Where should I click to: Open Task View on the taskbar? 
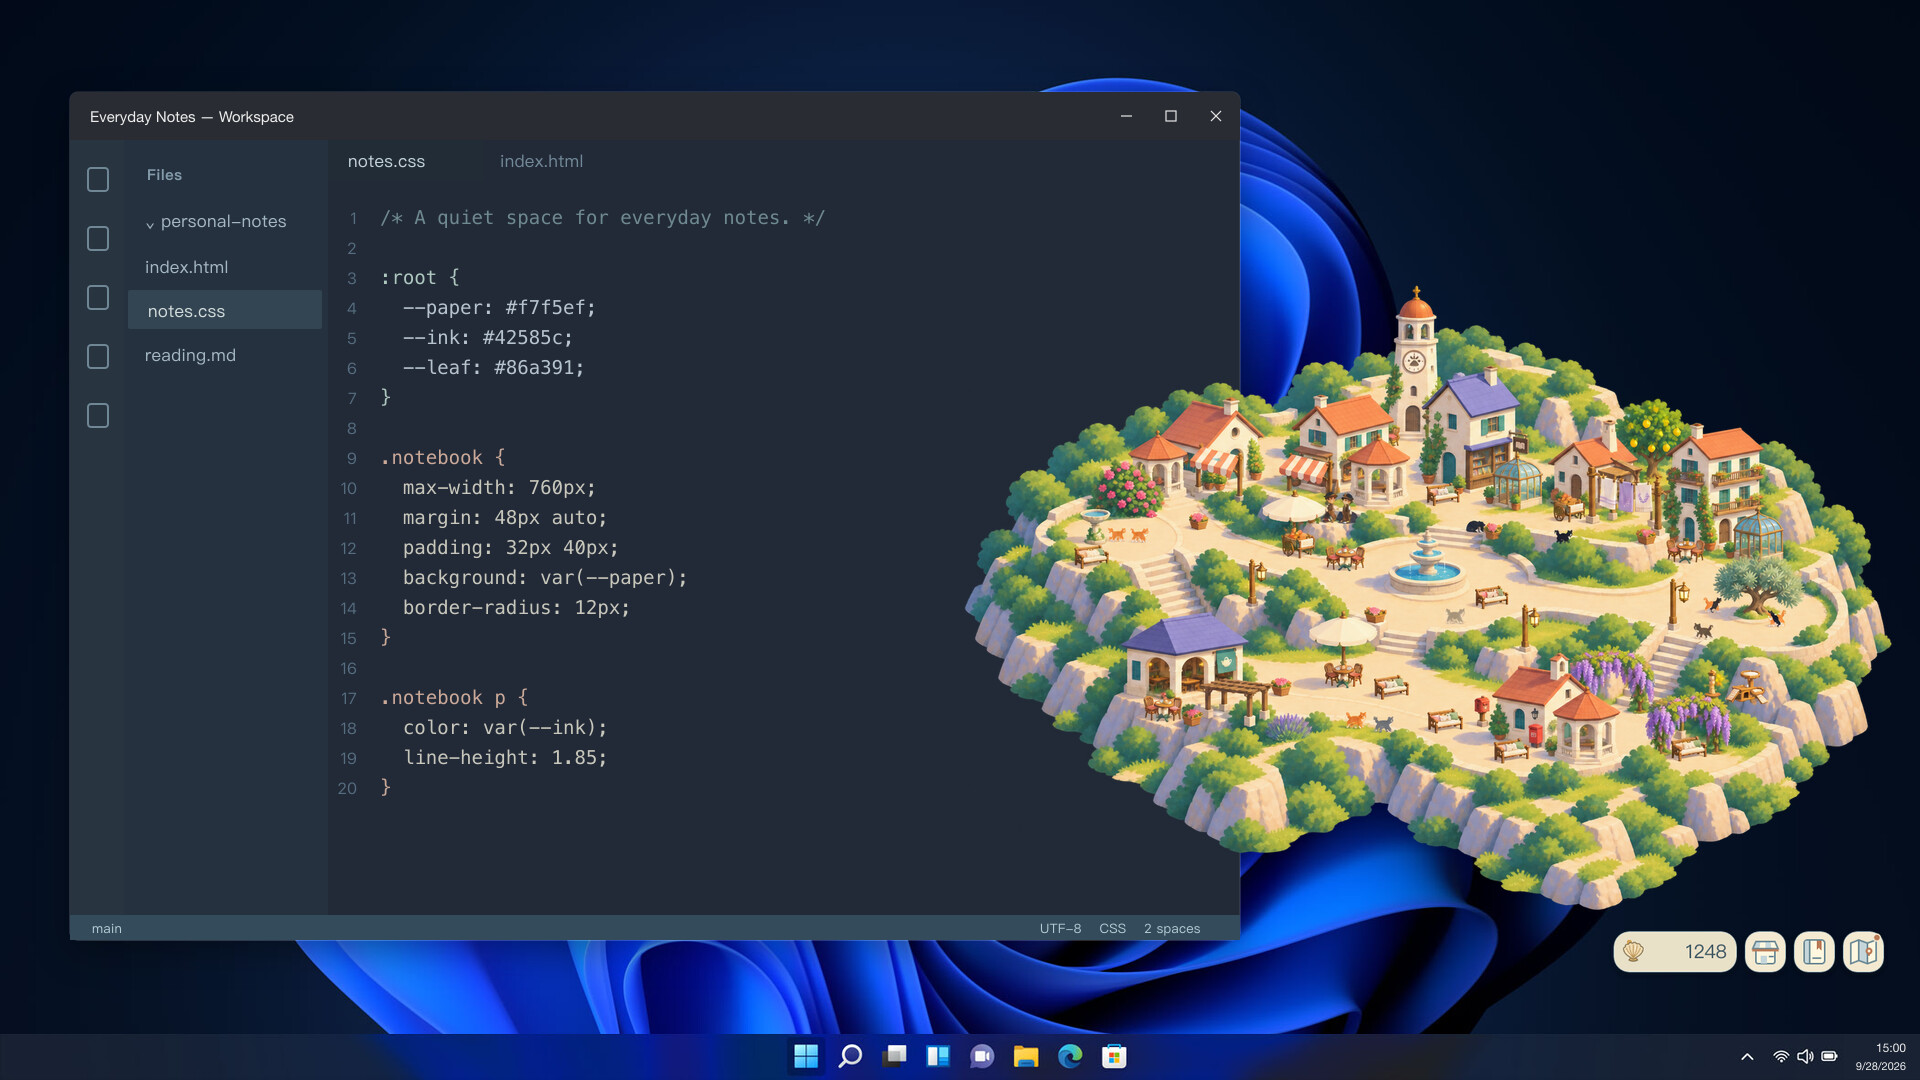click(x=894, y=1056)
